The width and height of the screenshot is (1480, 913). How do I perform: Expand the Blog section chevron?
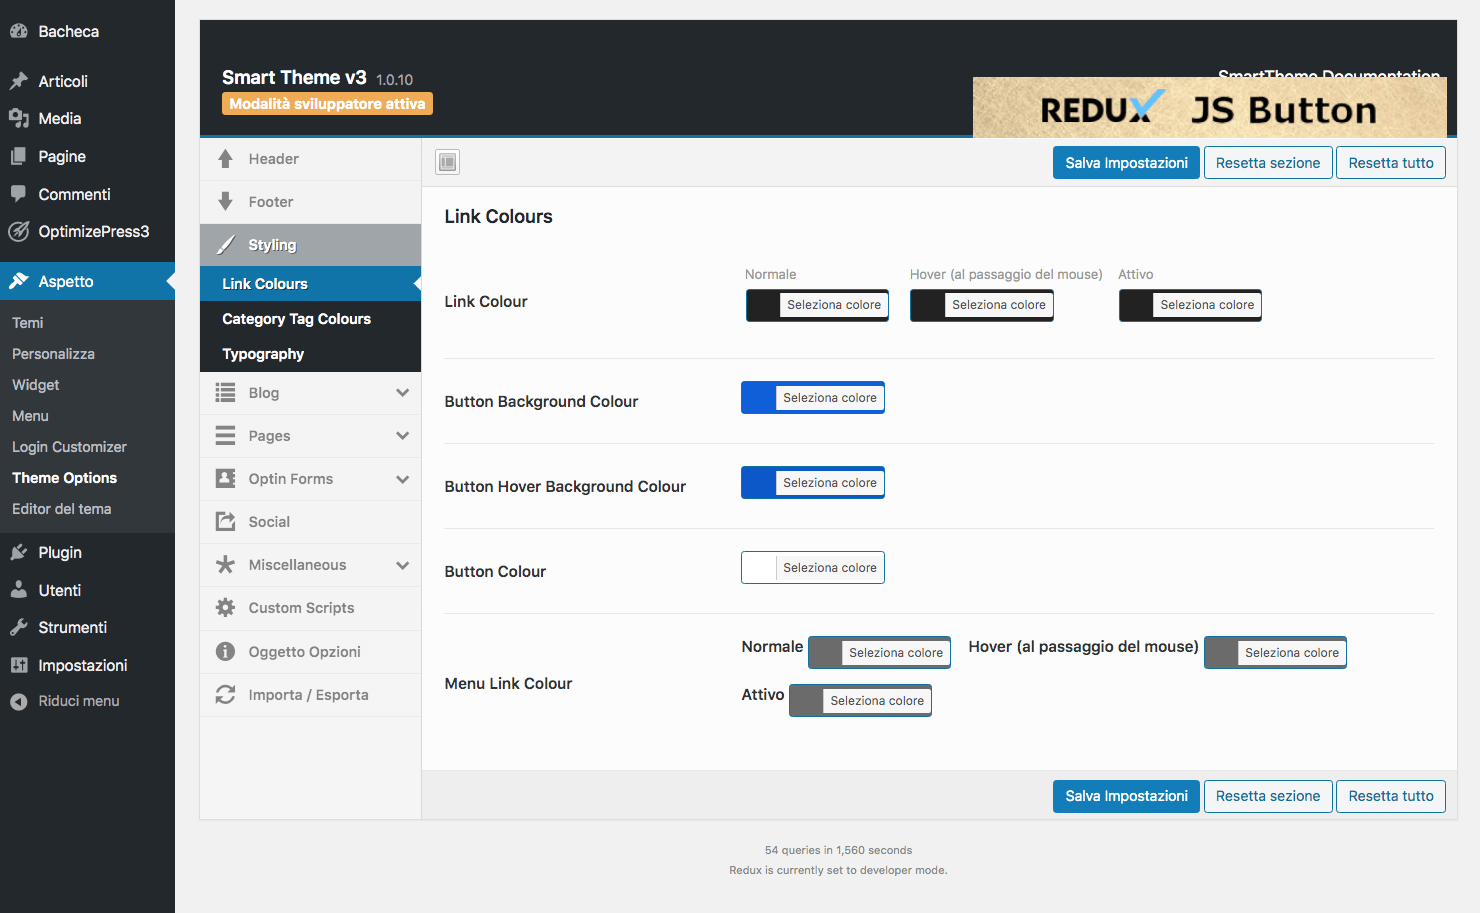click(x=402, y=393)
